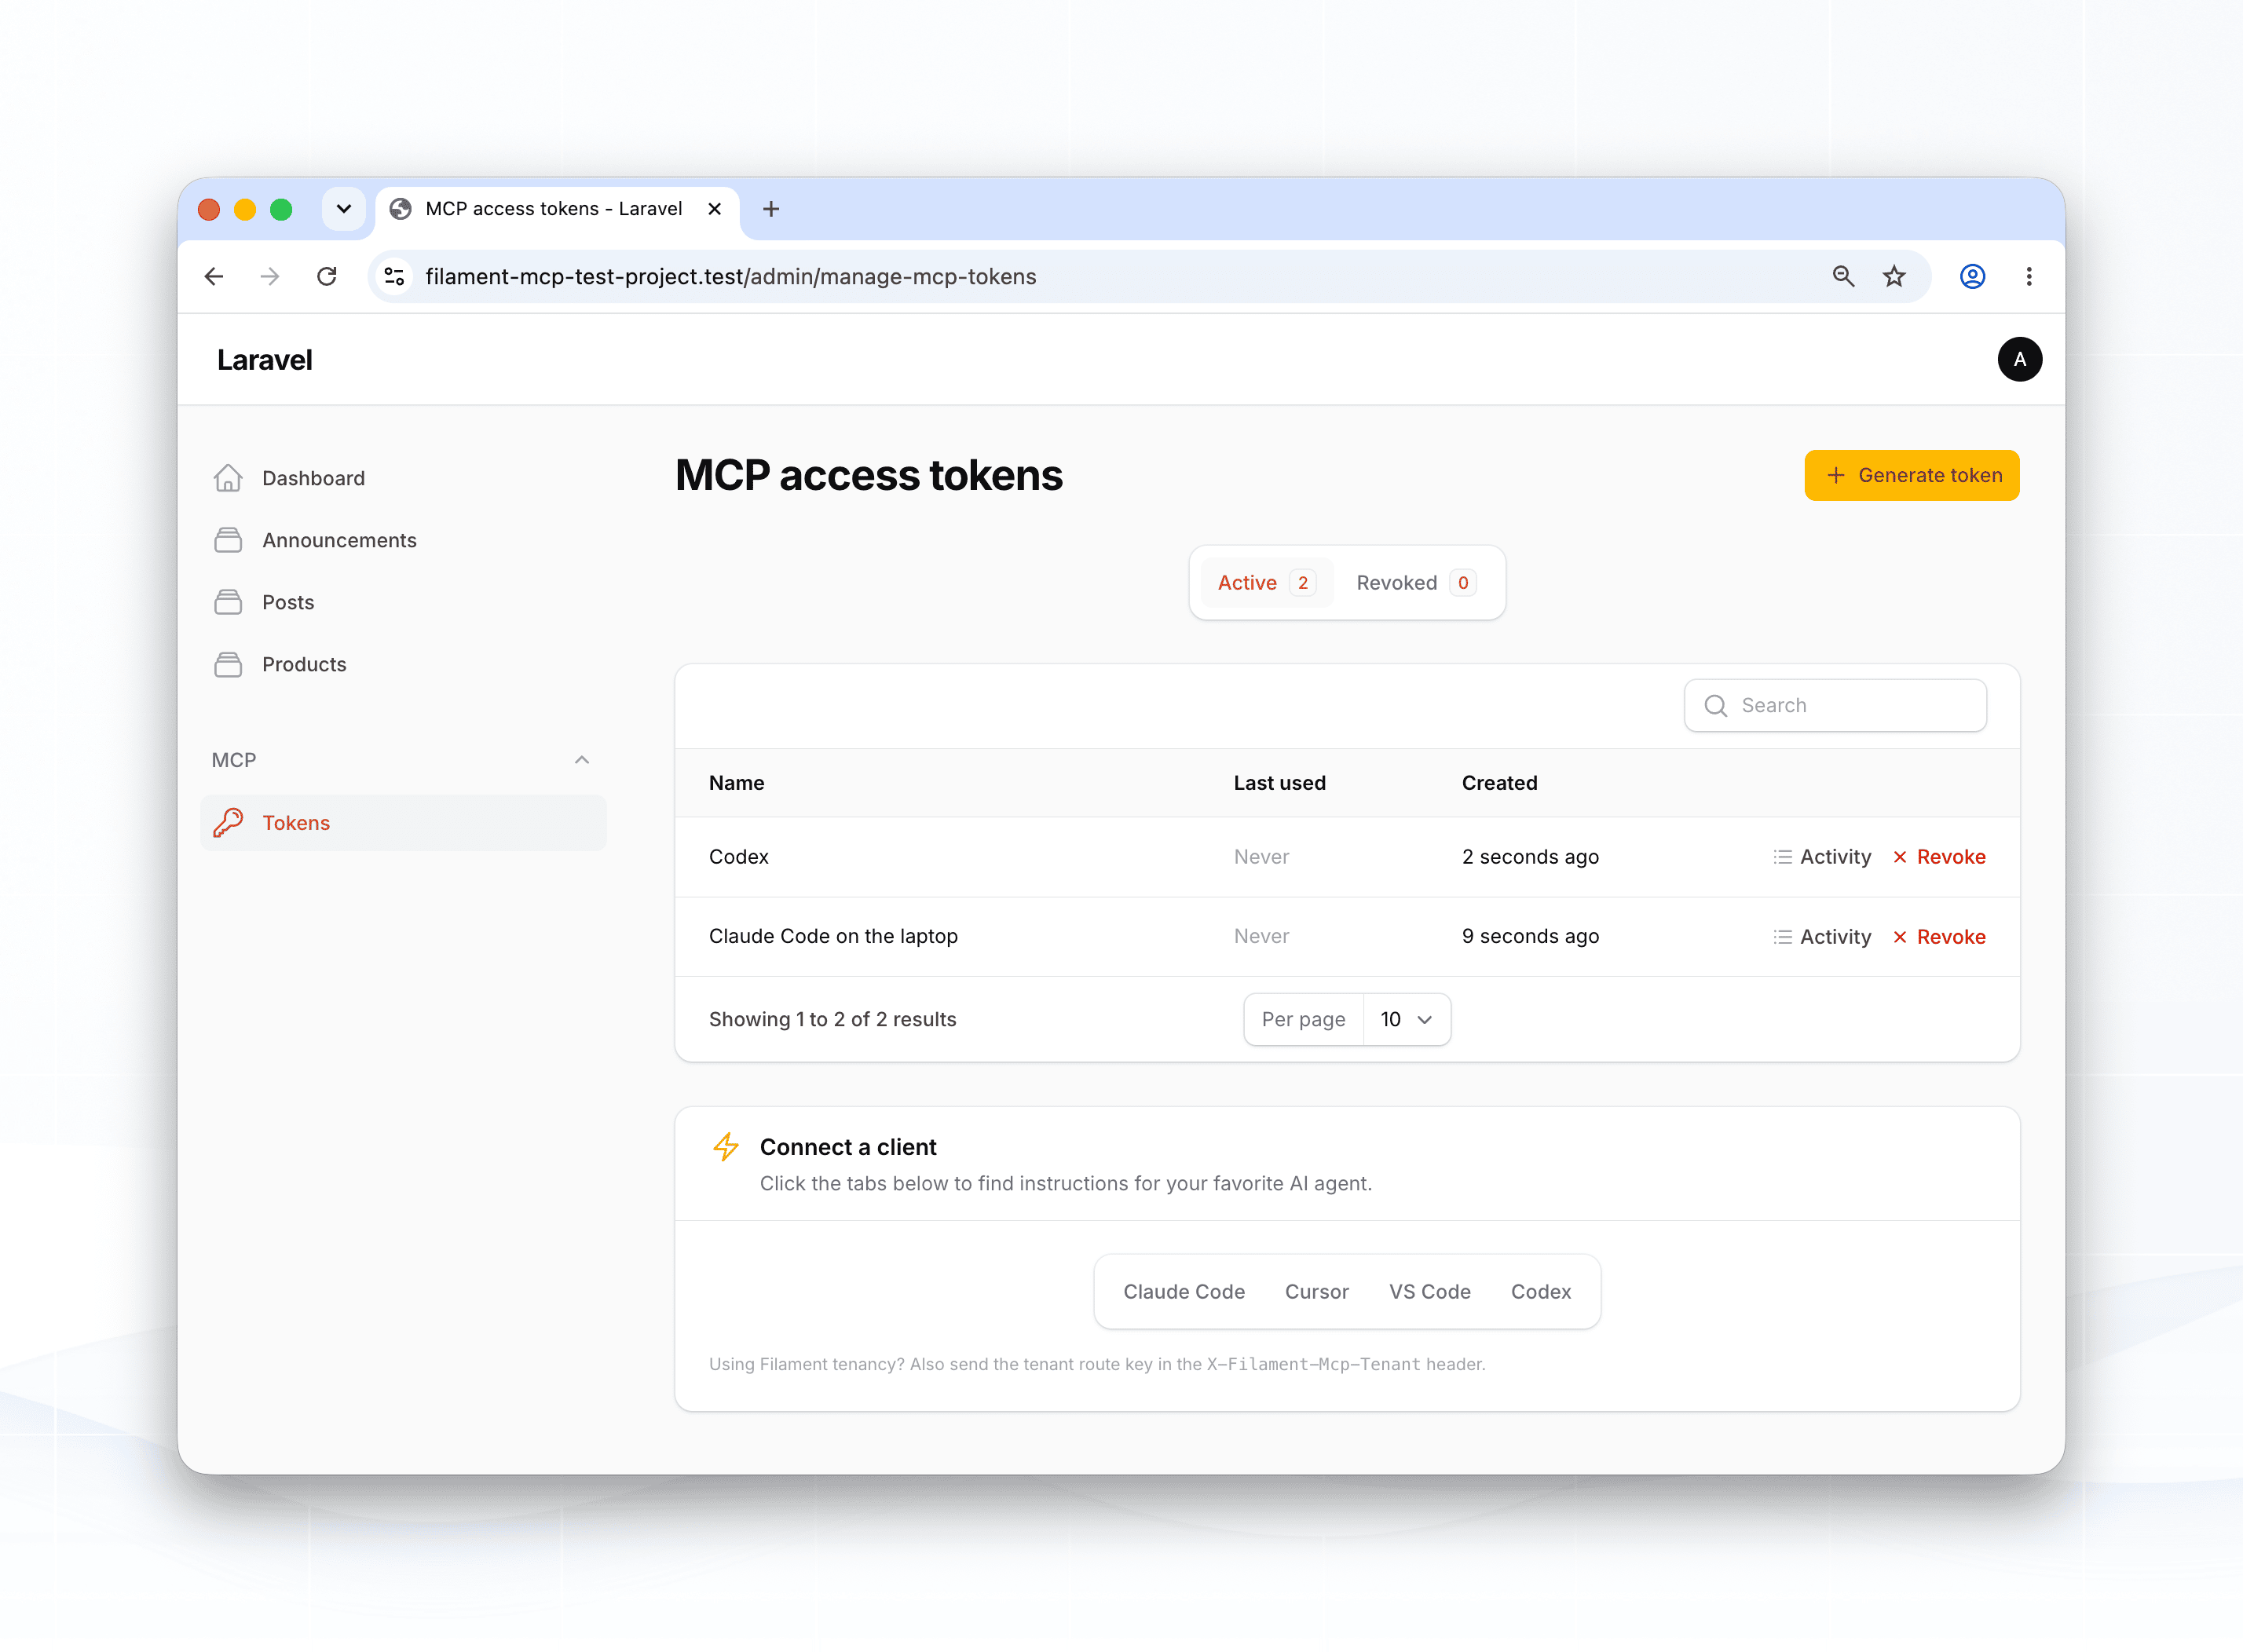Select the Codex instructions tab

pos(1541,1291)
